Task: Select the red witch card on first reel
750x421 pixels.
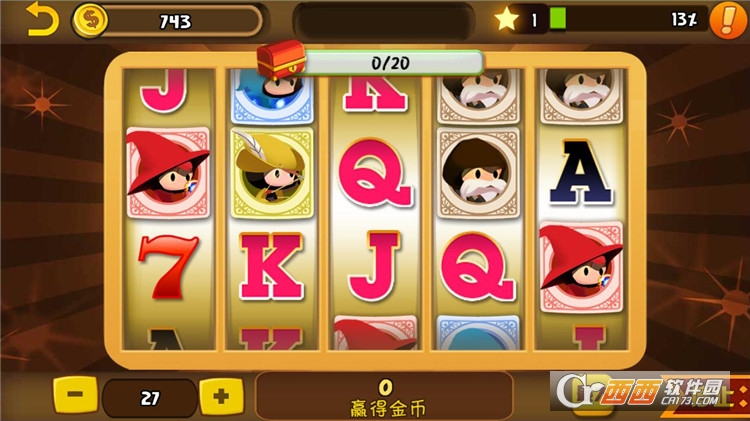Action: (168, 173)
